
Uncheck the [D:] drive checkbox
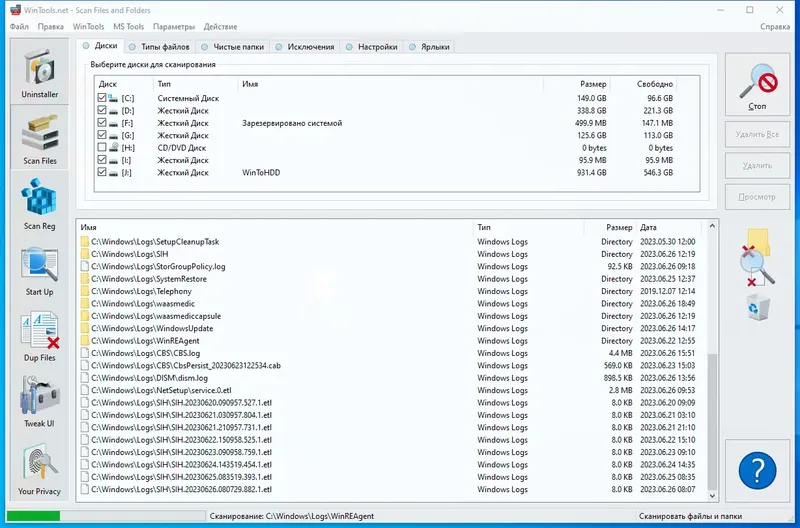(102, 110)
